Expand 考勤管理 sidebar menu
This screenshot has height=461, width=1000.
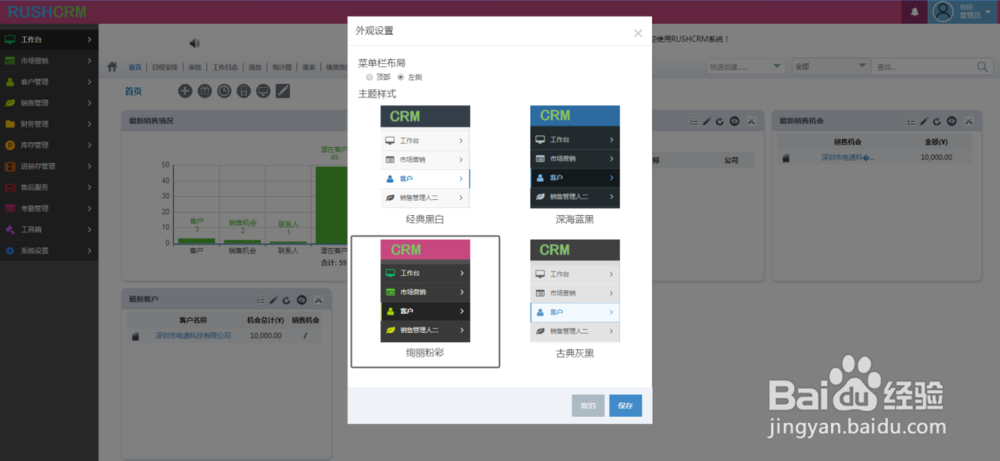coord(49,209)
